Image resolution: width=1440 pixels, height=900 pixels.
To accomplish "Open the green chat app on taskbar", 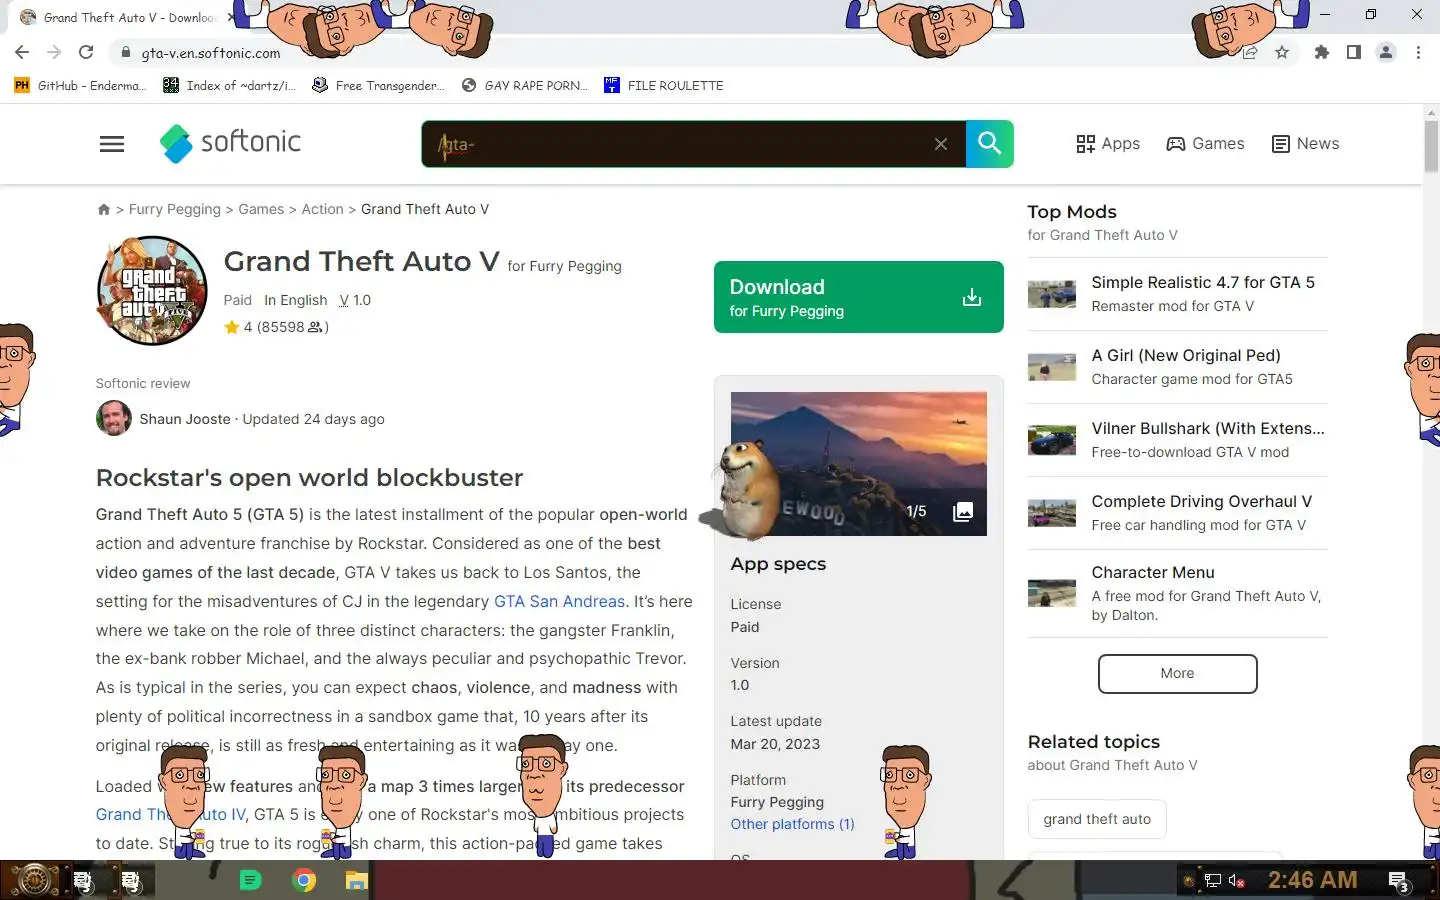I will point(251,880).
